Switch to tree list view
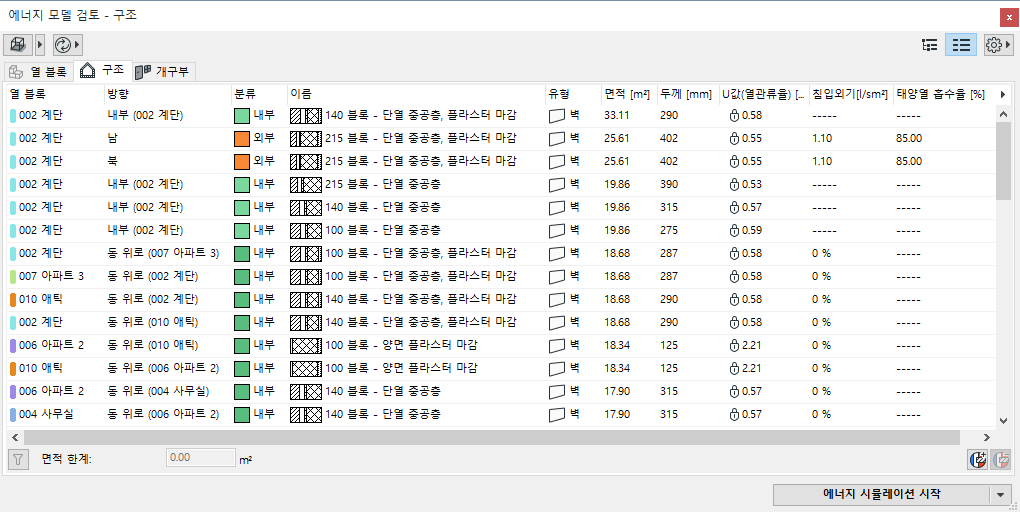Image resolution: width=1020 pixels, height=512 pixels. coord(930,45)
